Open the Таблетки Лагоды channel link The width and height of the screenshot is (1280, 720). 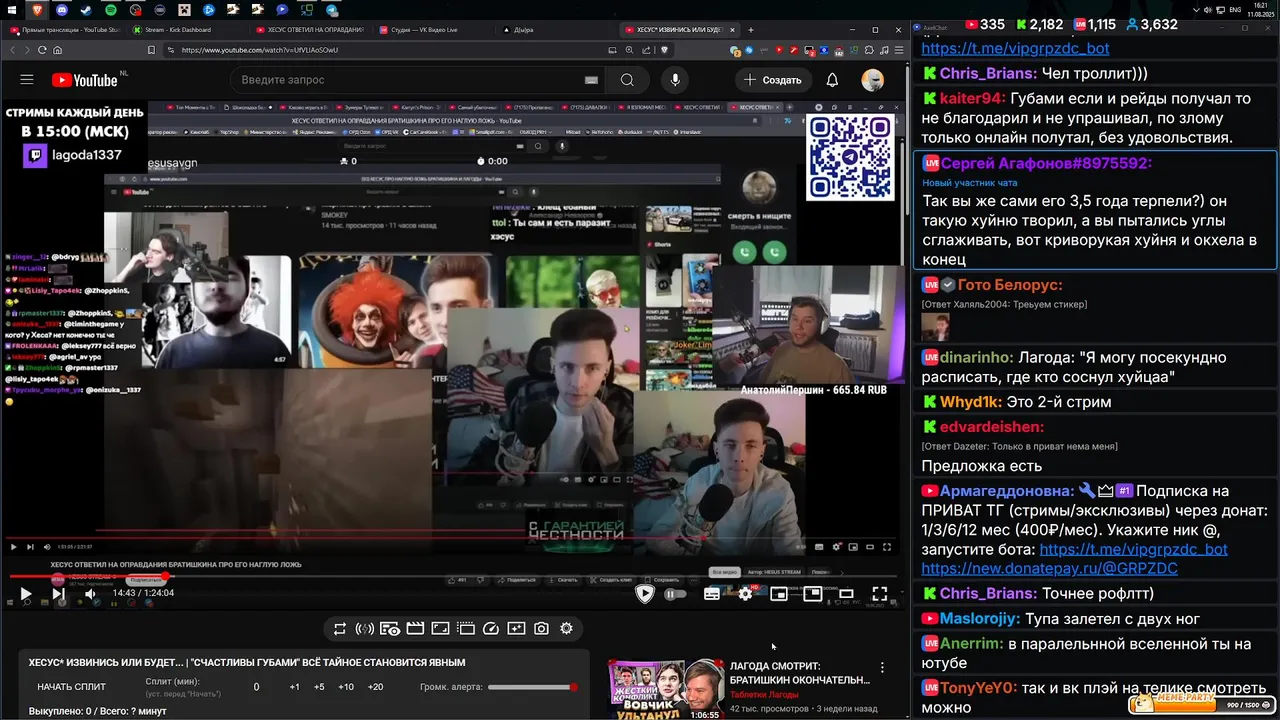click(x=764, y=694)
